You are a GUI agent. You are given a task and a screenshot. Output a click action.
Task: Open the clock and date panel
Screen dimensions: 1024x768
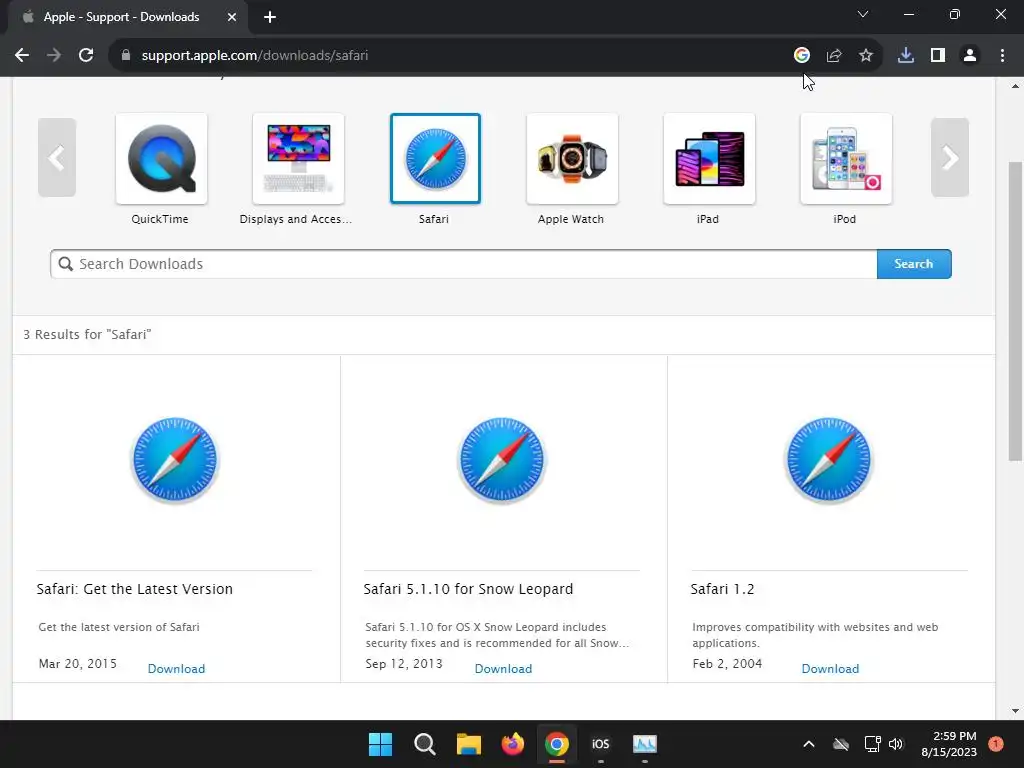(949, 744)
